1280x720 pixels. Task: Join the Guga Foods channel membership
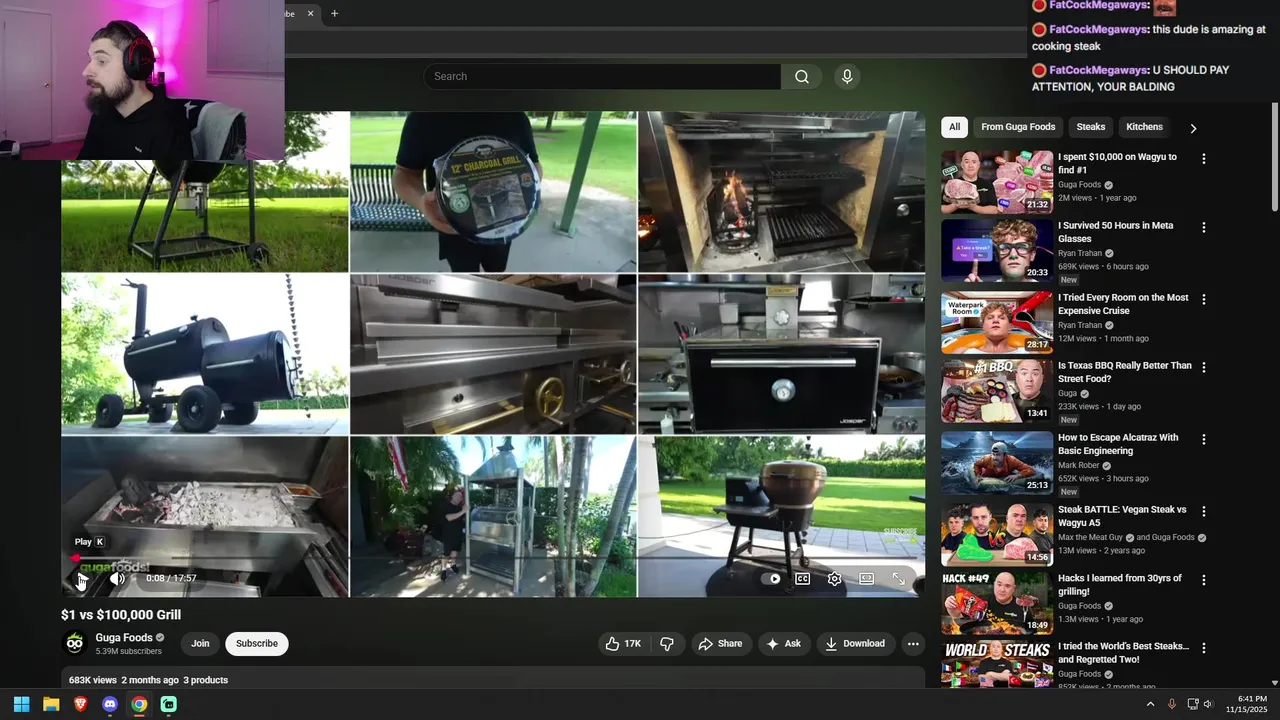pyautogui.click(x=200, y=644)
